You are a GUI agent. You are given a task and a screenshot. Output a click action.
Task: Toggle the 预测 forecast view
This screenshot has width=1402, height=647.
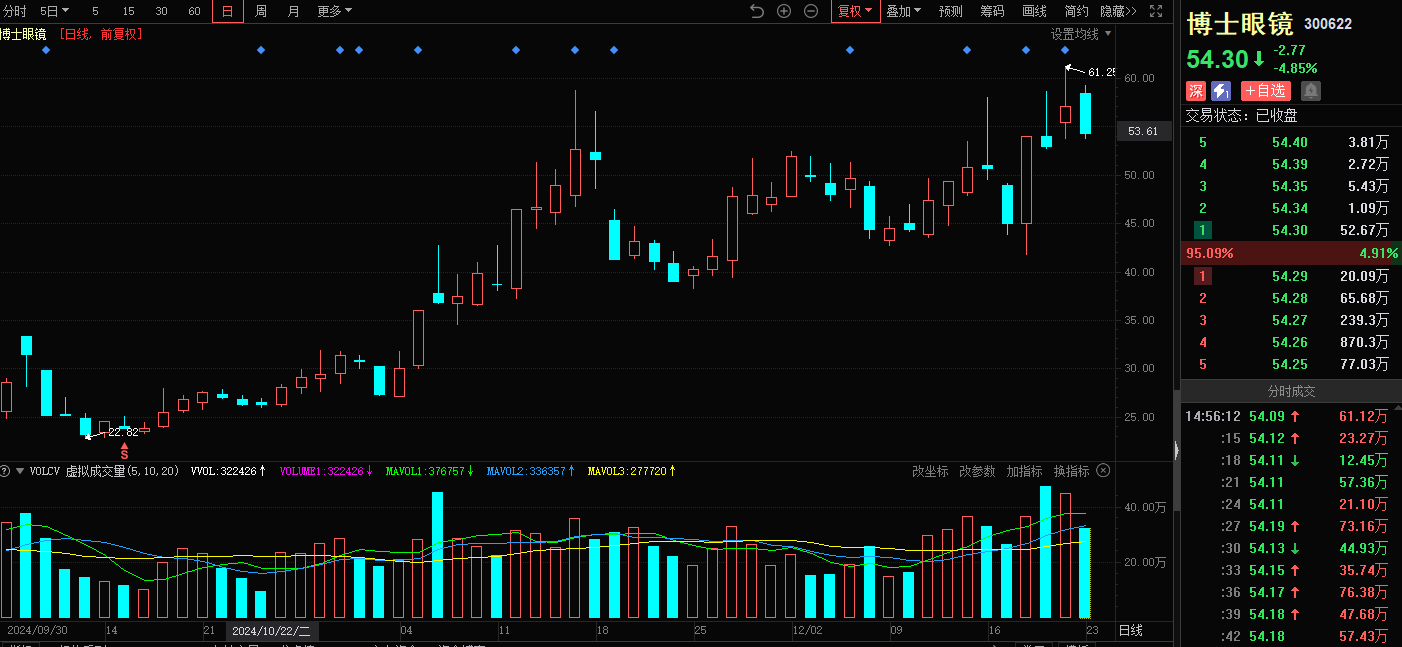(950, 11)
